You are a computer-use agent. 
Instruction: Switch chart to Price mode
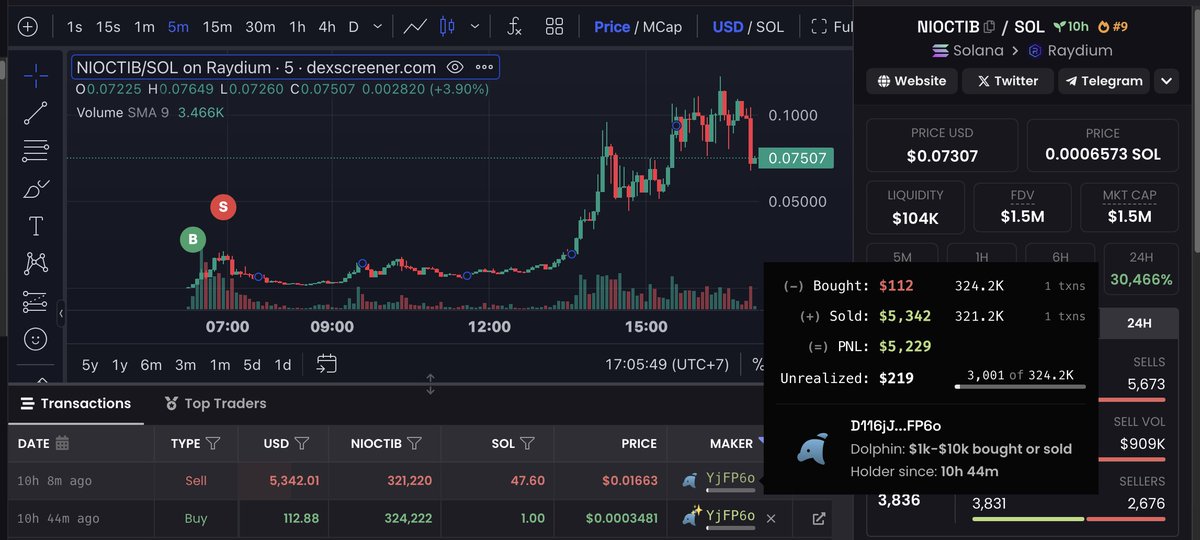pyautogui.click(x=612, y=27)
